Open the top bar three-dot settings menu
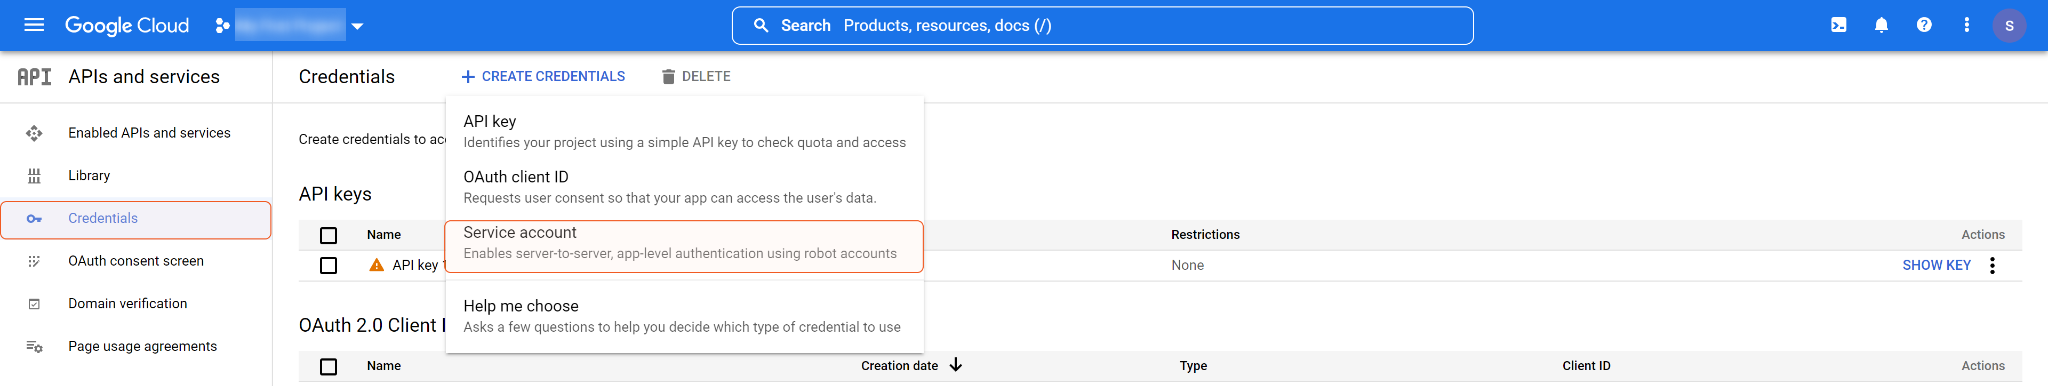Screen dimensions: 2048x386 click(x=1966, y=25)
